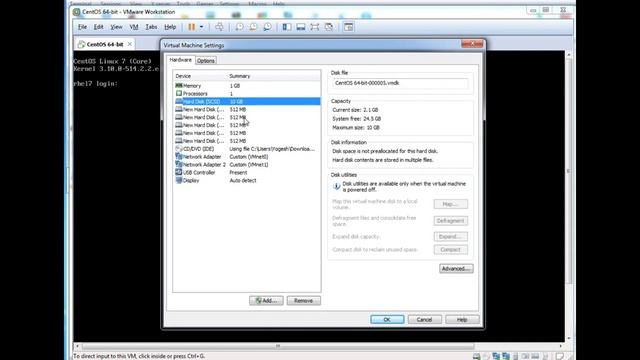Select the Network Adapter Custom (VMnet0) row
This screenshot has height=360, width=640.
pos(247,157)
